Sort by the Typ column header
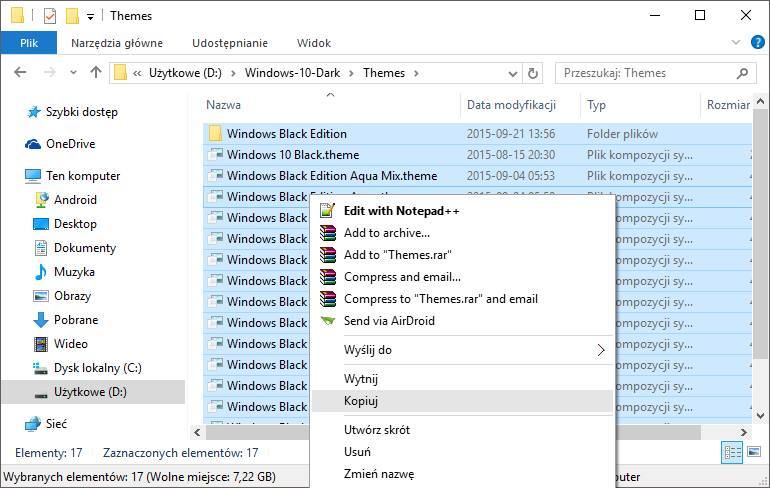The image size is (770, 488). pyautogui.click(x=596, y=105)
